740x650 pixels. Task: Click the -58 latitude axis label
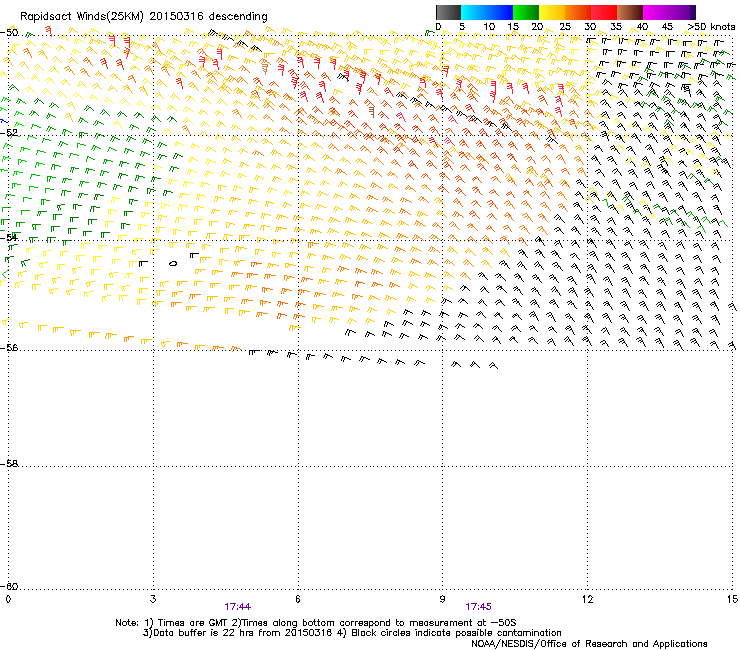coord(9,464)
